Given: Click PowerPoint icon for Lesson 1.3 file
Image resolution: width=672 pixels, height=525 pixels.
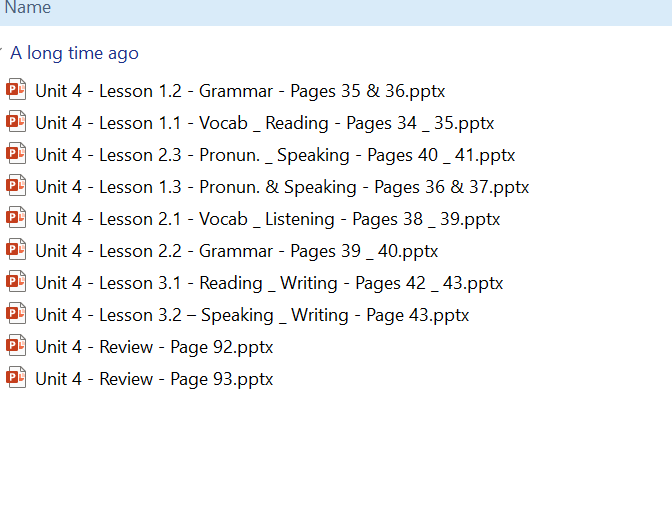Looking at the screenshot, I should [x=16, y=187].
